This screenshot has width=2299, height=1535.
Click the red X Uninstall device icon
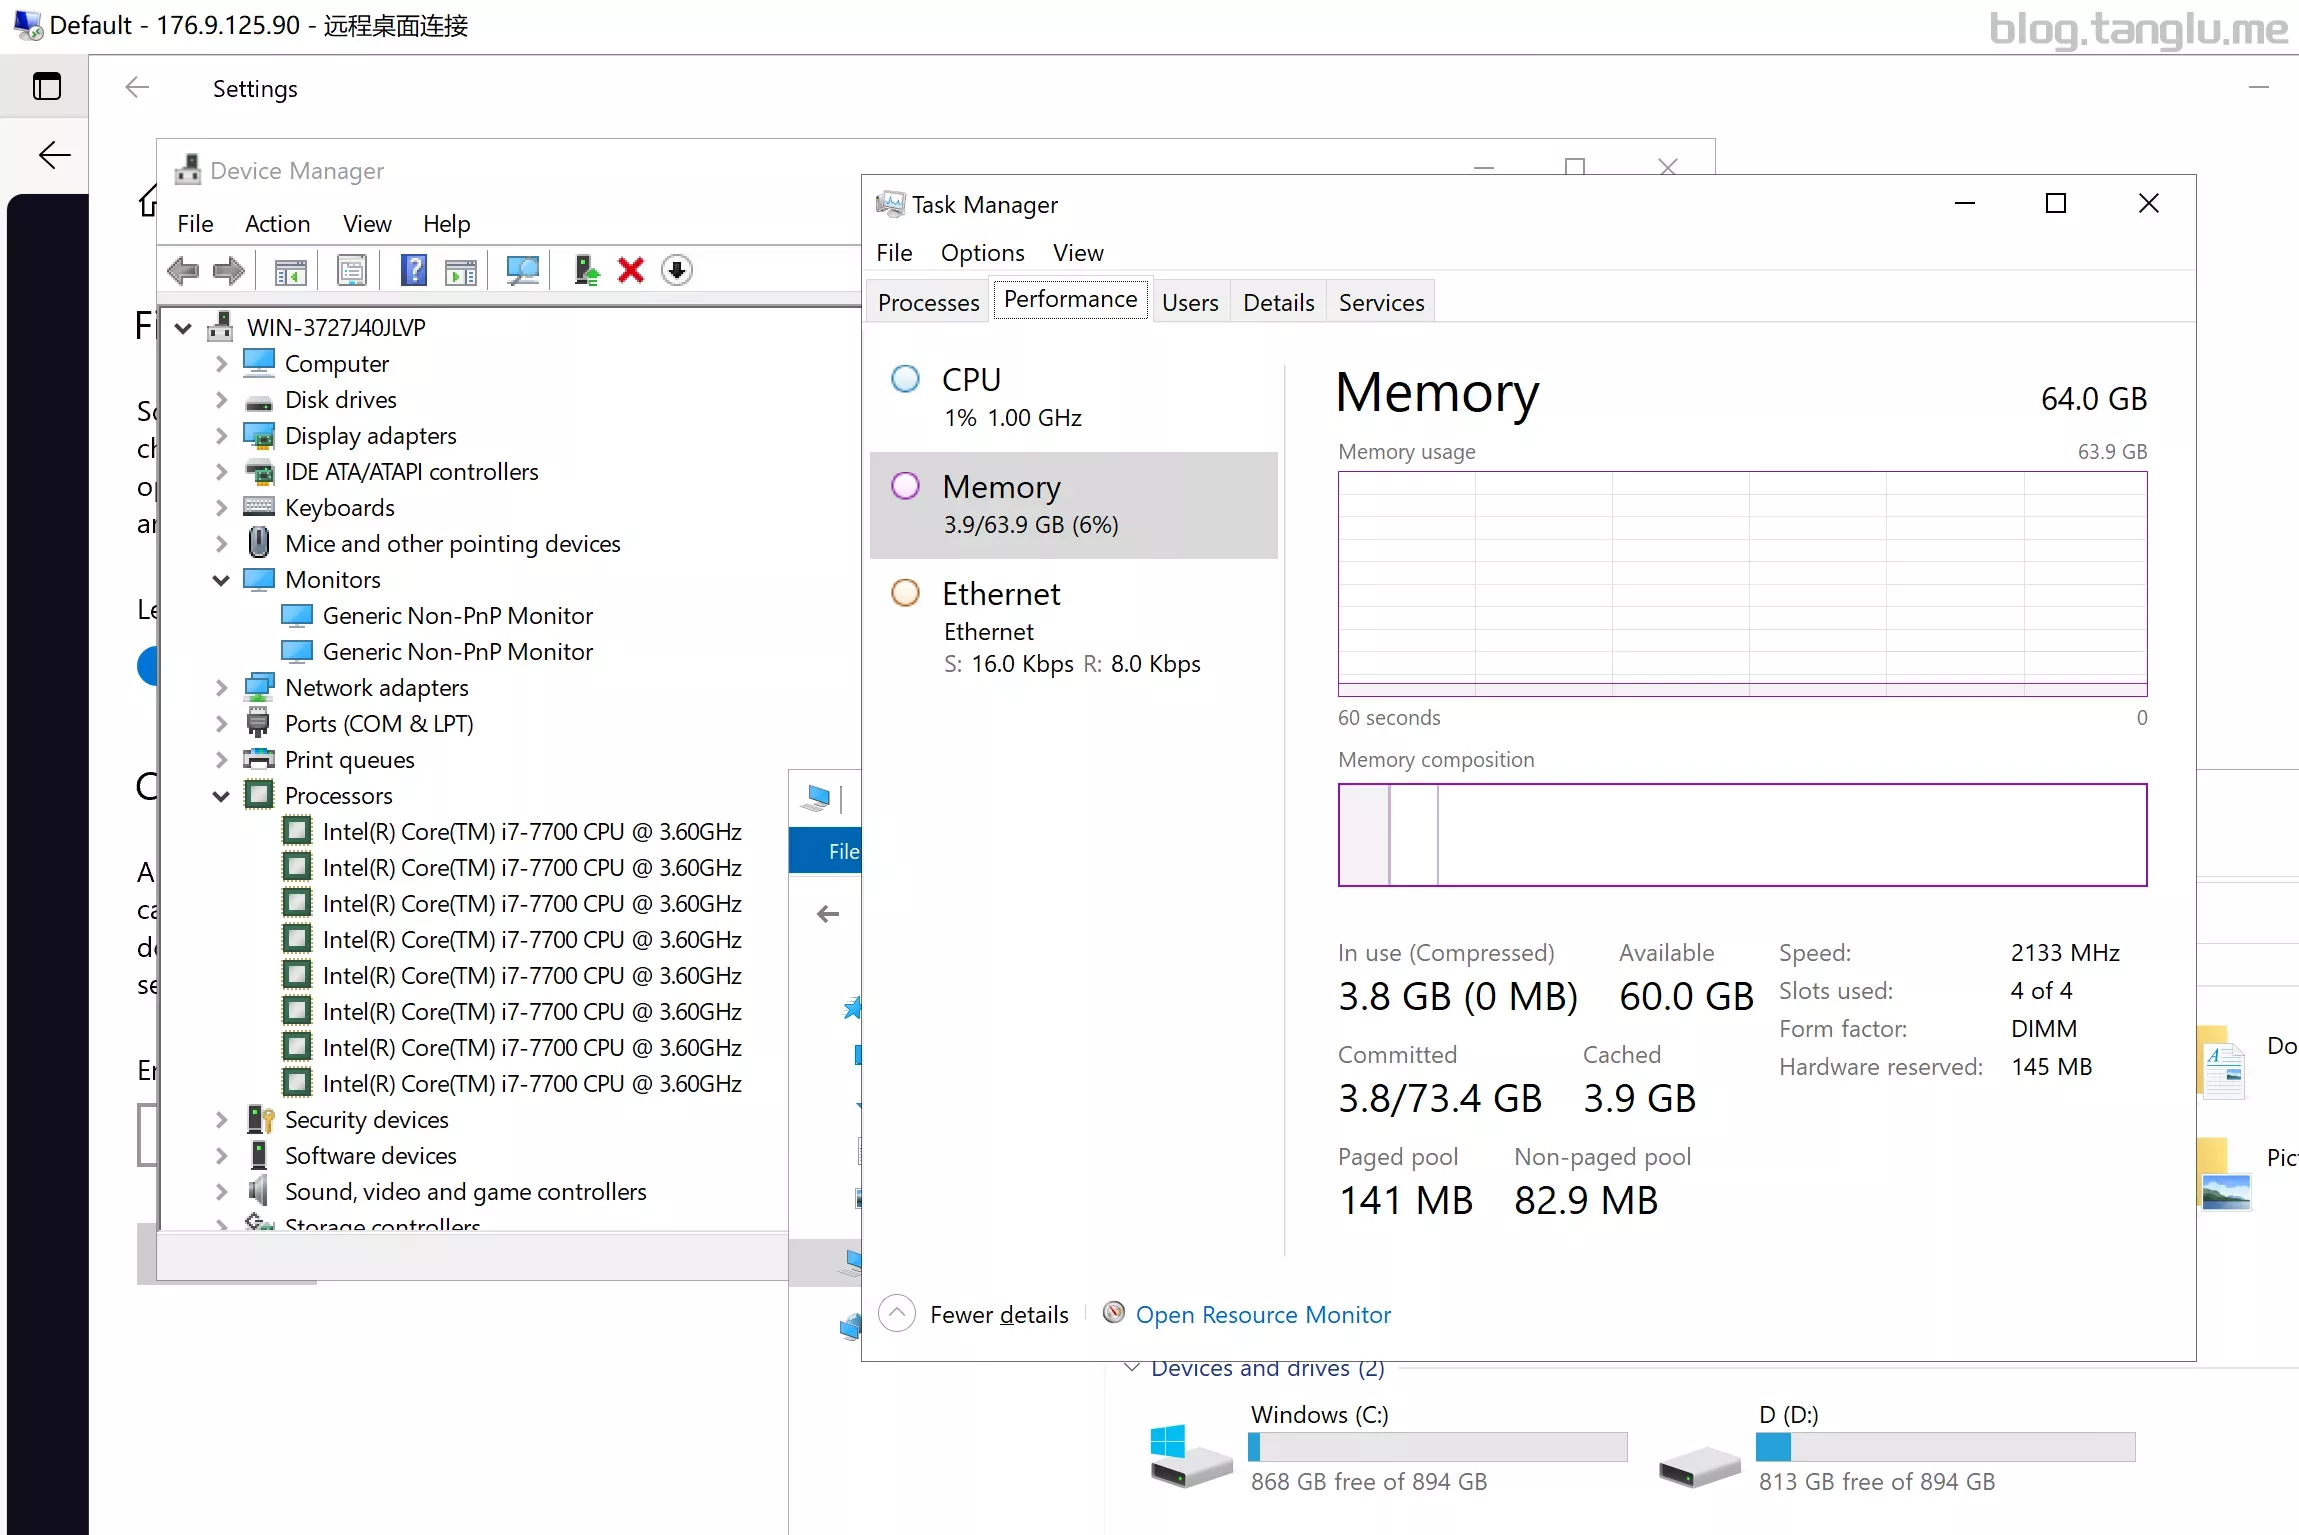pos(631,270)
